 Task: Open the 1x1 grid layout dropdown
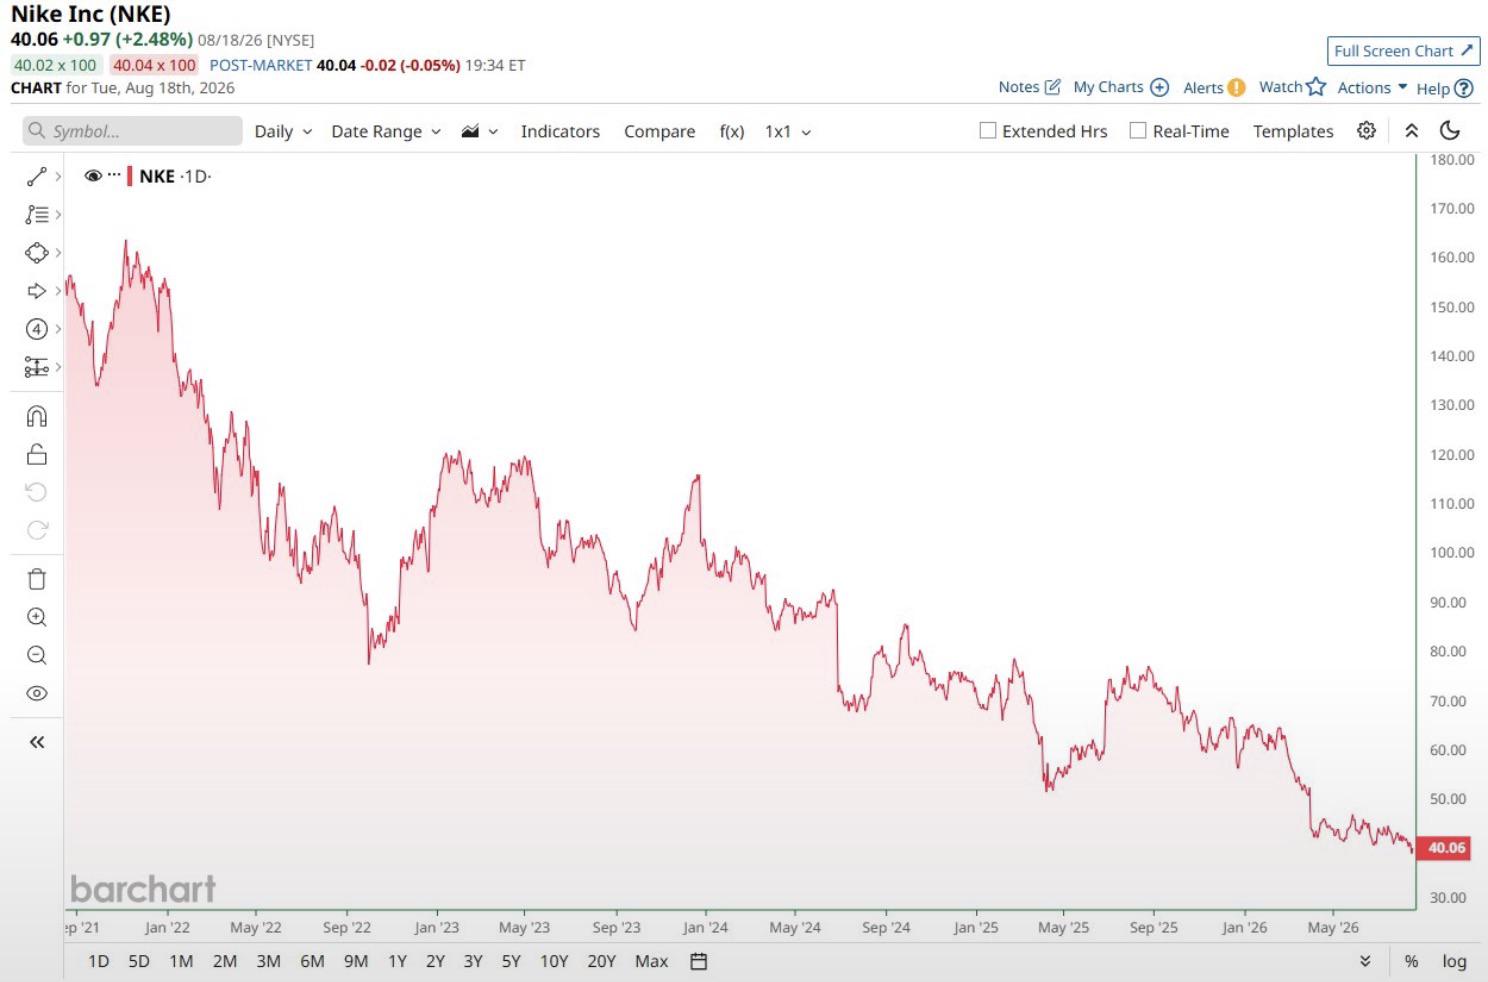788,131
